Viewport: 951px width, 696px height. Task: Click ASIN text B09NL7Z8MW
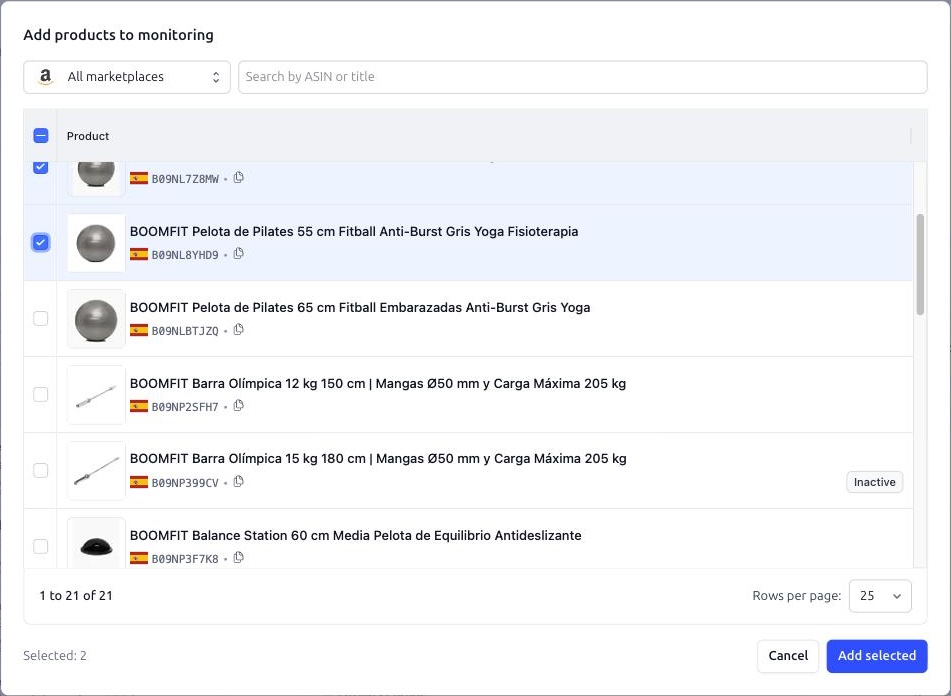[185, 179]
